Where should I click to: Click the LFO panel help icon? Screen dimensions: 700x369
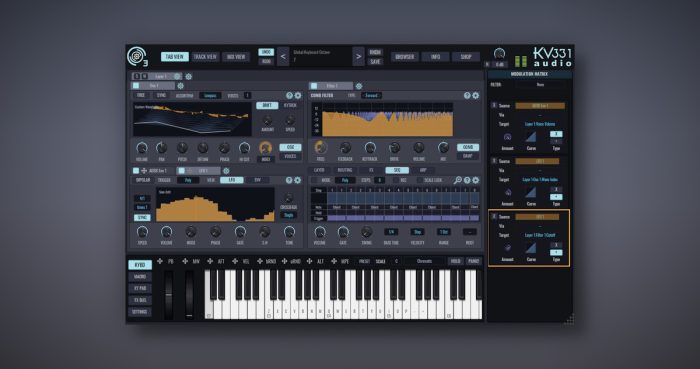(289, 180)
